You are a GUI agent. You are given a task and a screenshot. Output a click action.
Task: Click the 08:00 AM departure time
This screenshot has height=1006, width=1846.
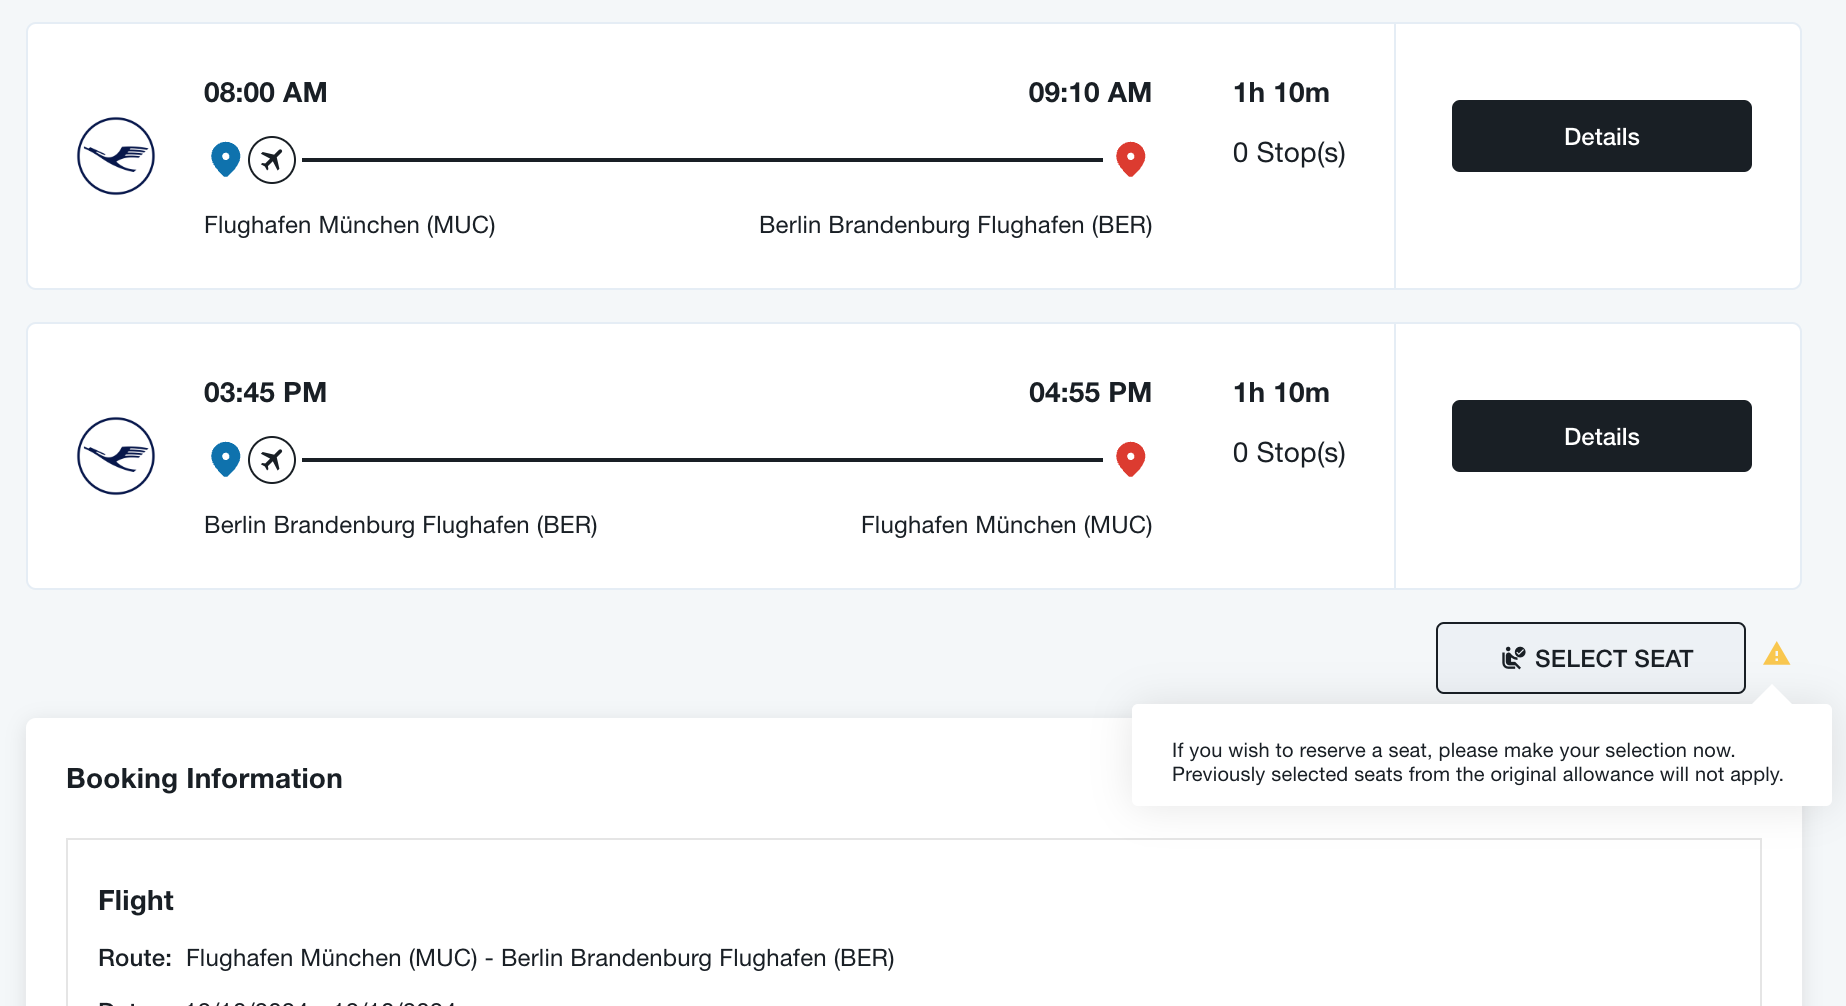pyautogui.click(x=265, y=92)
